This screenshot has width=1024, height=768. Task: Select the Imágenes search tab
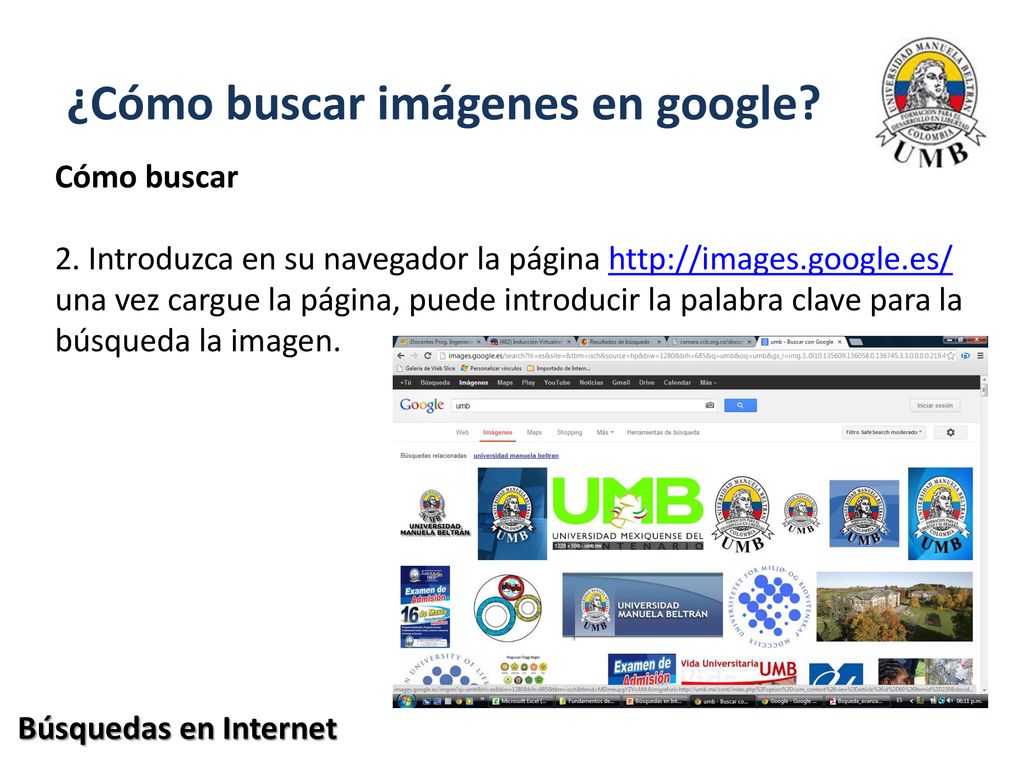coord(498,432)
